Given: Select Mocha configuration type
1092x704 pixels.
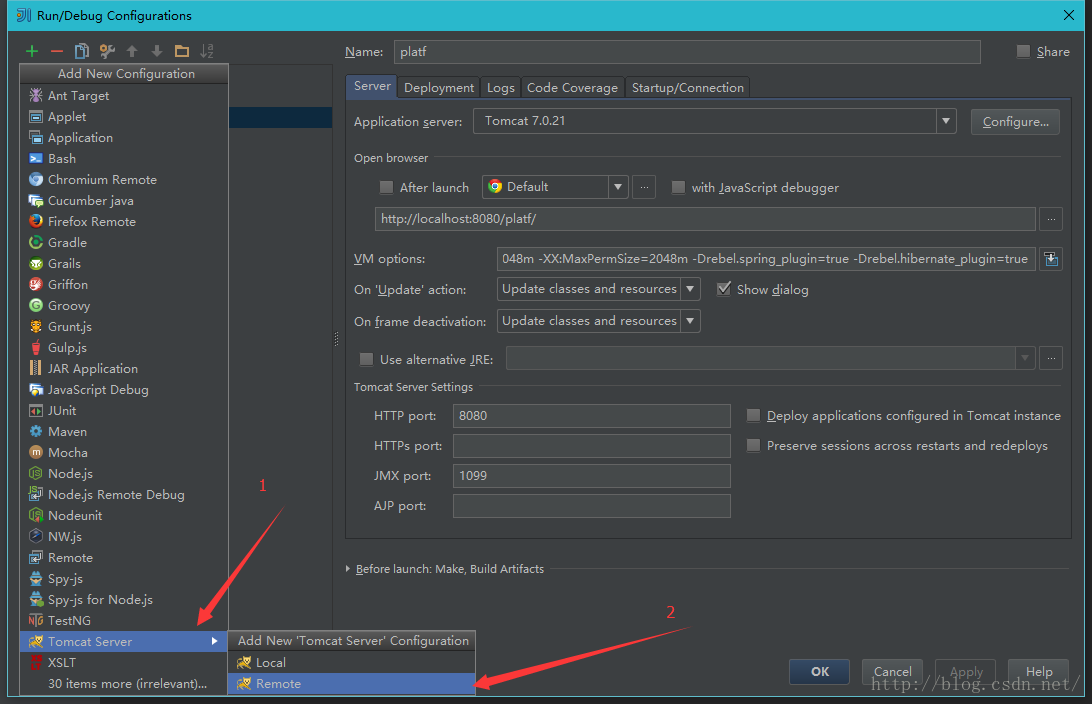Looking at the screenshot, I should point(124,452).
